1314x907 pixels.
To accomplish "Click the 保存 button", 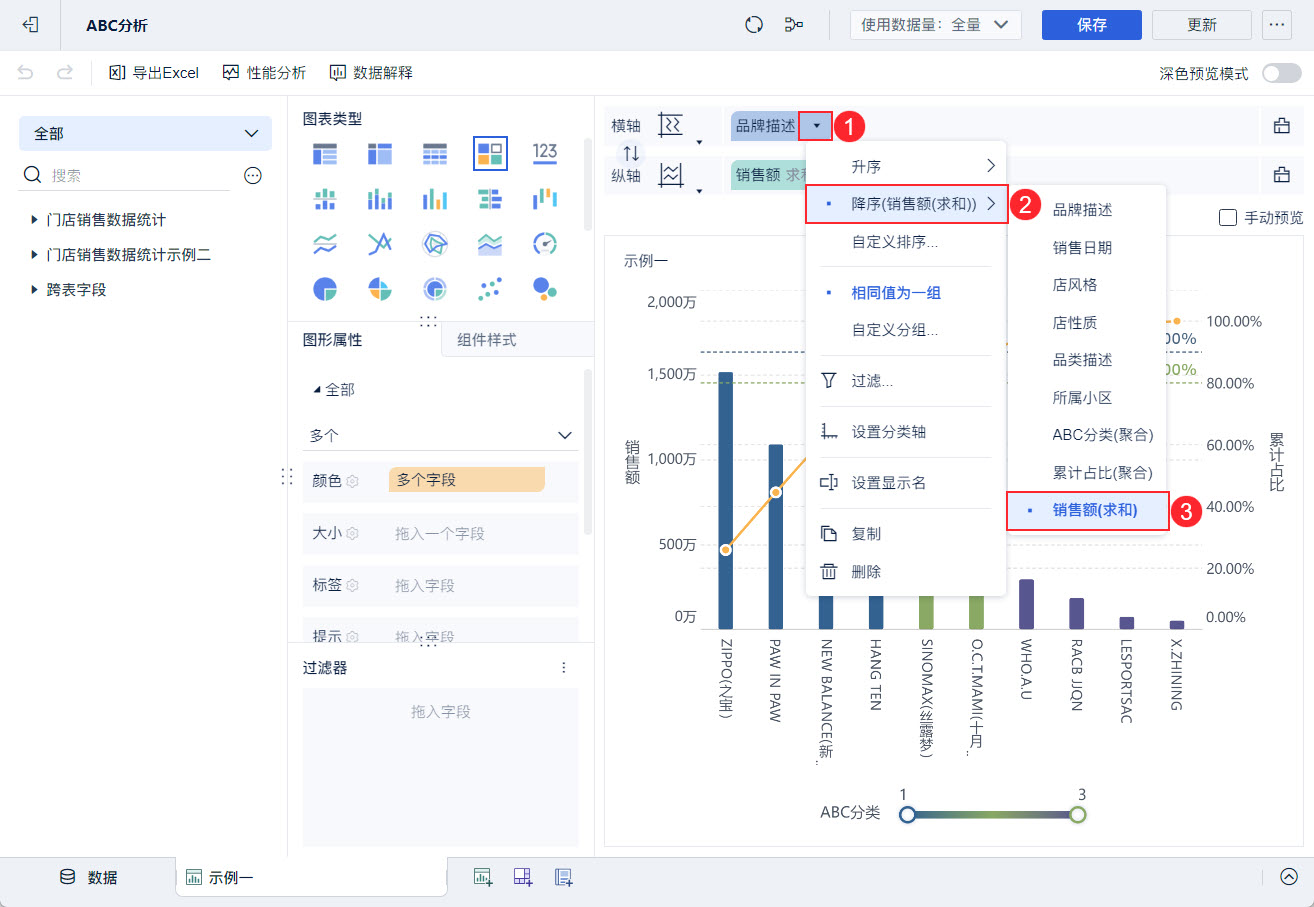I will tap(1092, 25).
